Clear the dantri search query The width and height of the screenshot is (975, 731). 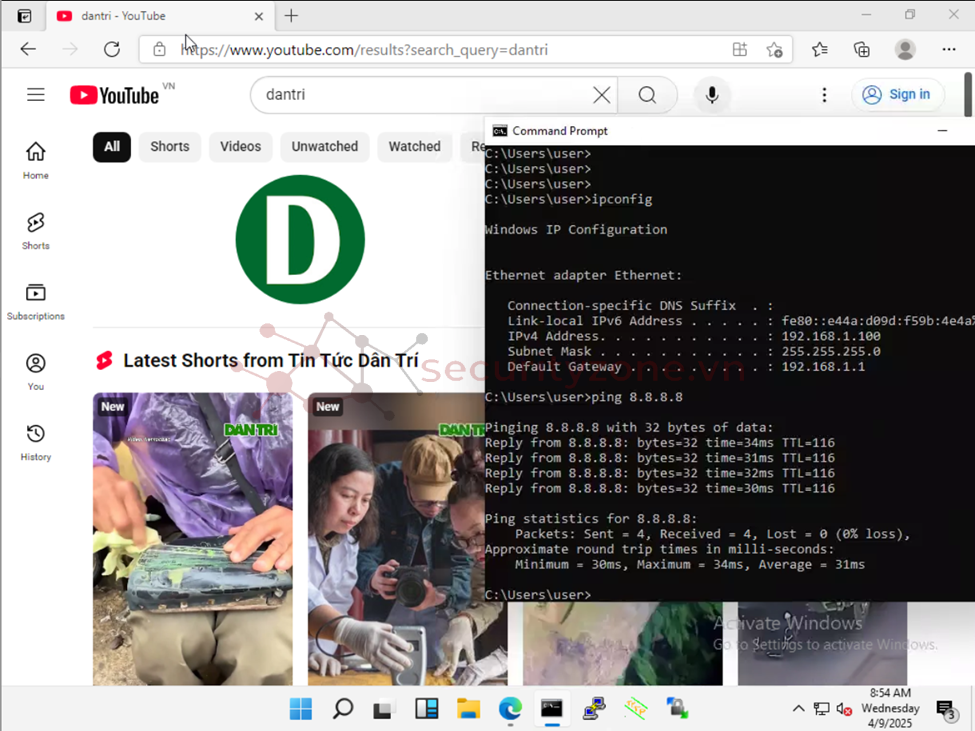[x=601, y=95]
